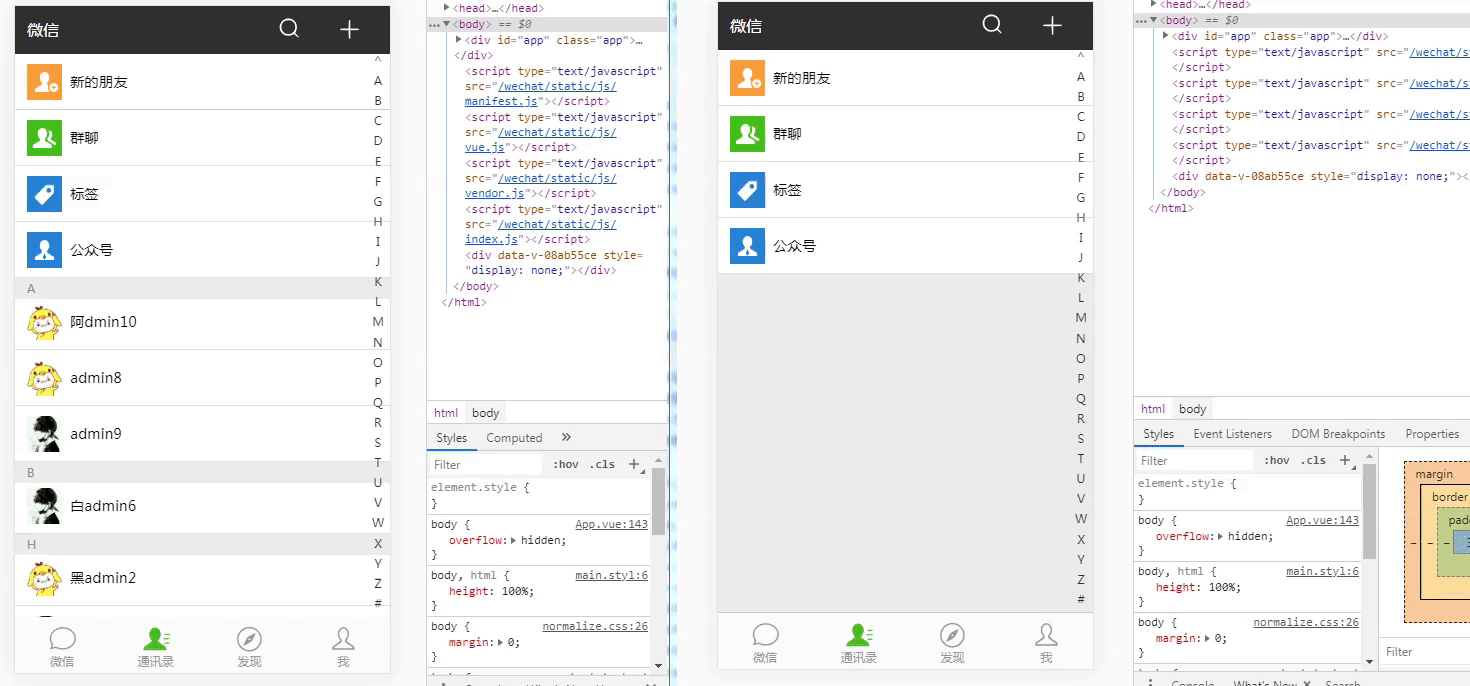The width and height of the screenshot is (1470, 686).
Task: Toggle :hov element state in left DevTools
Action: [566, 464]
